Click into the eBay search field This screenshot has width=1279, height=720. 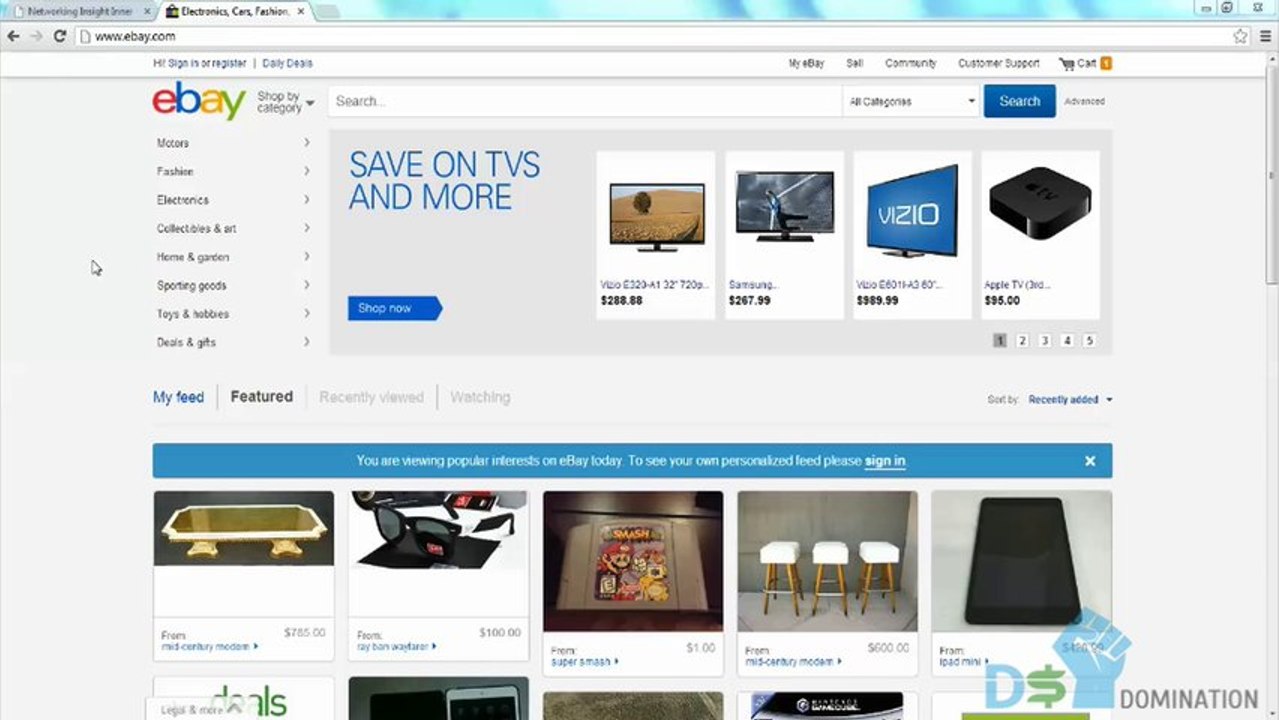585,101
